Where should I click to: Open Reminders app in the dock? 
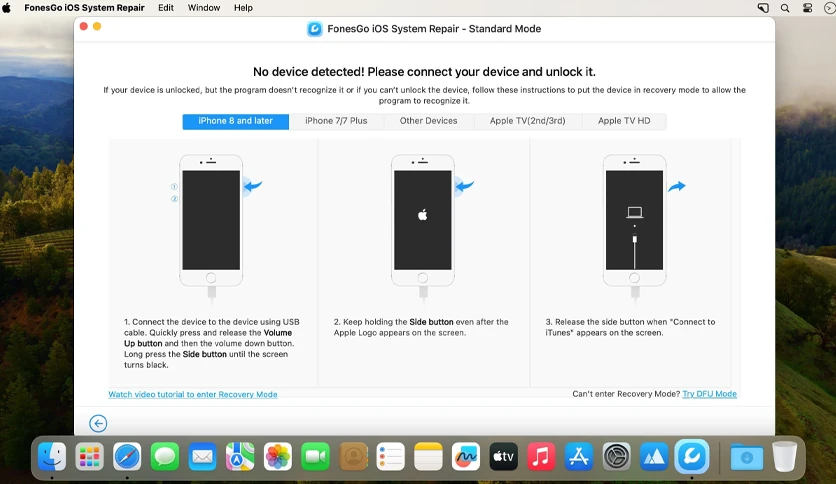click(391, 457)
